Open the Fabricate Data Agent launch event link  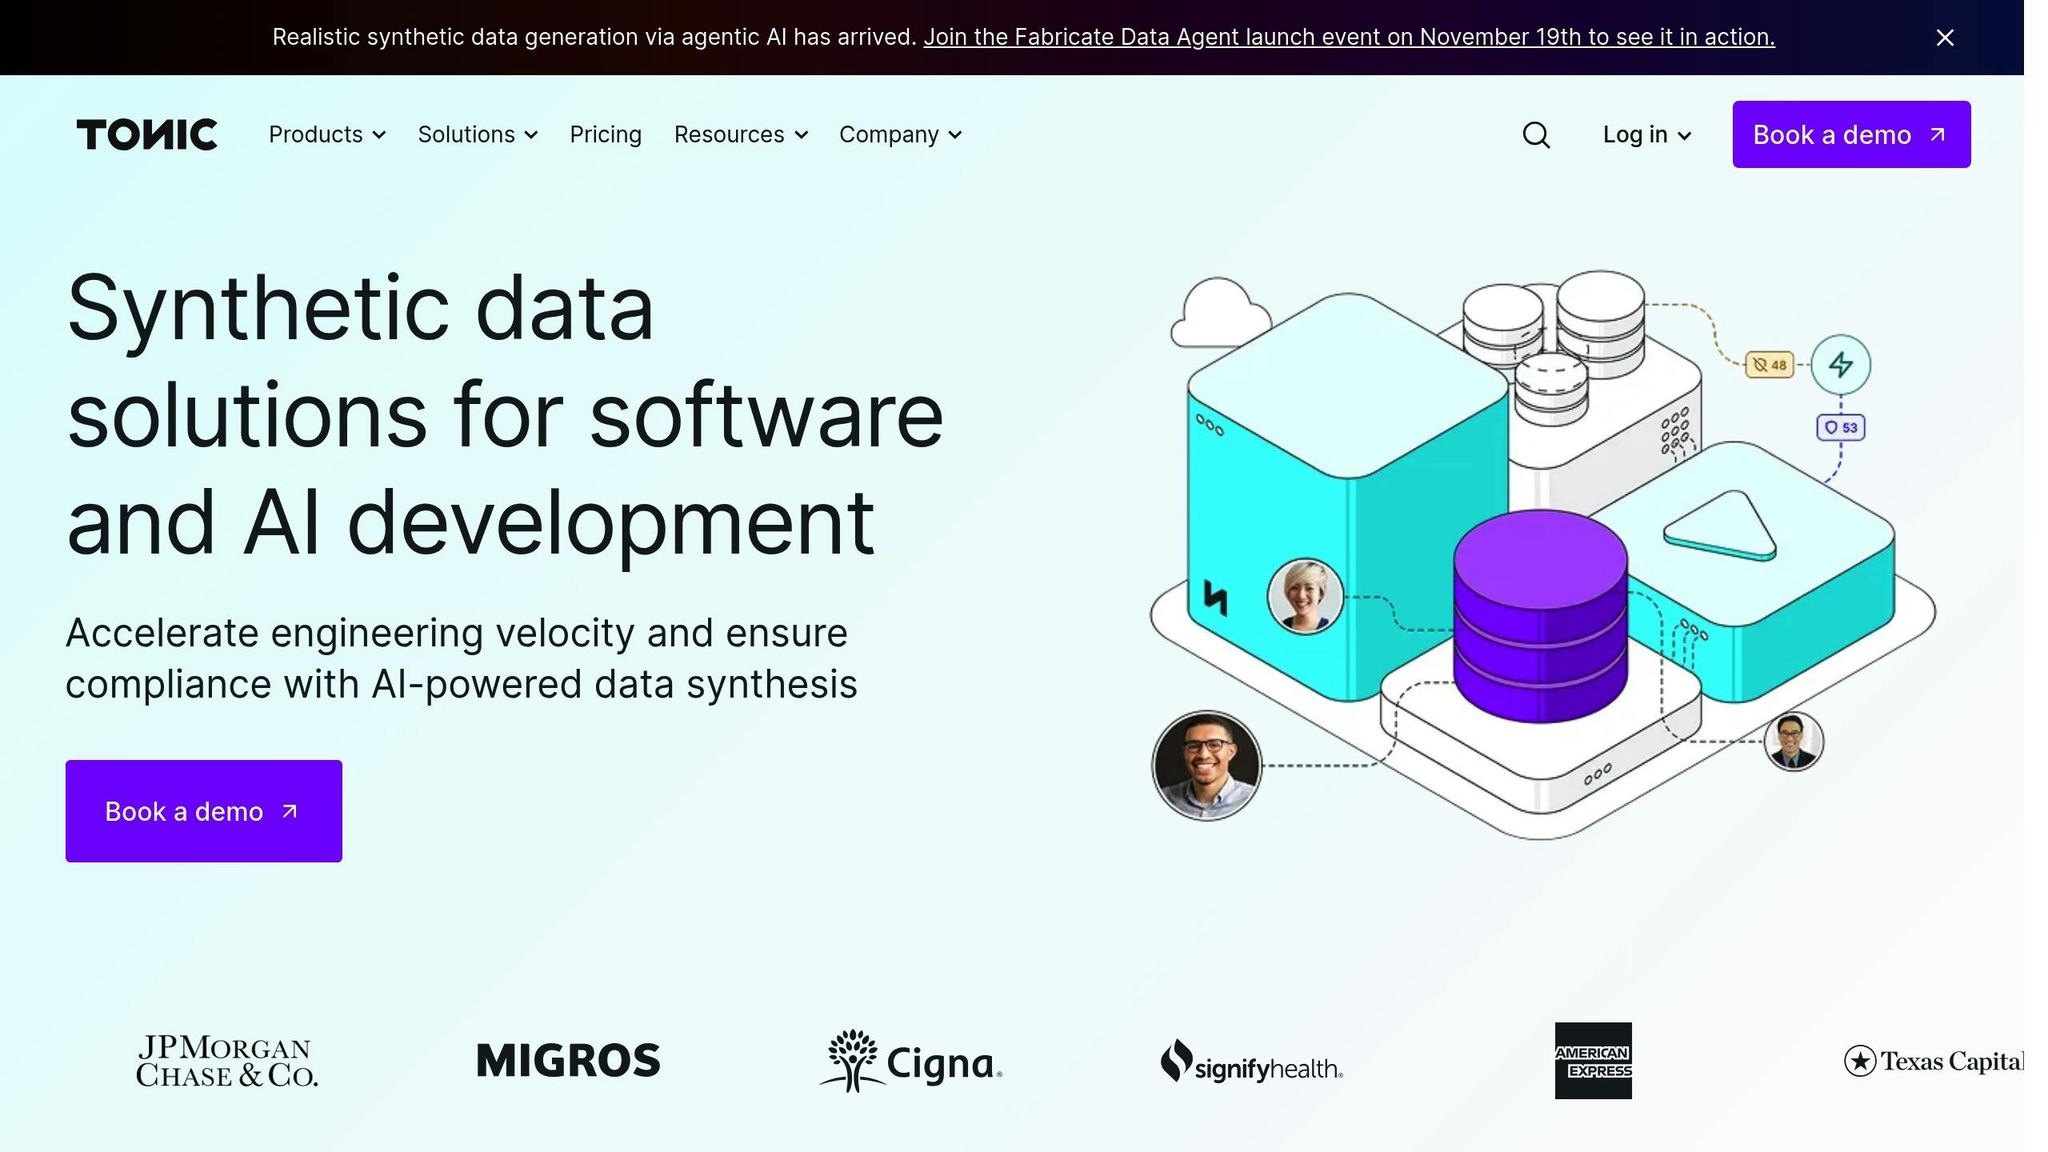click(1350, 37)
